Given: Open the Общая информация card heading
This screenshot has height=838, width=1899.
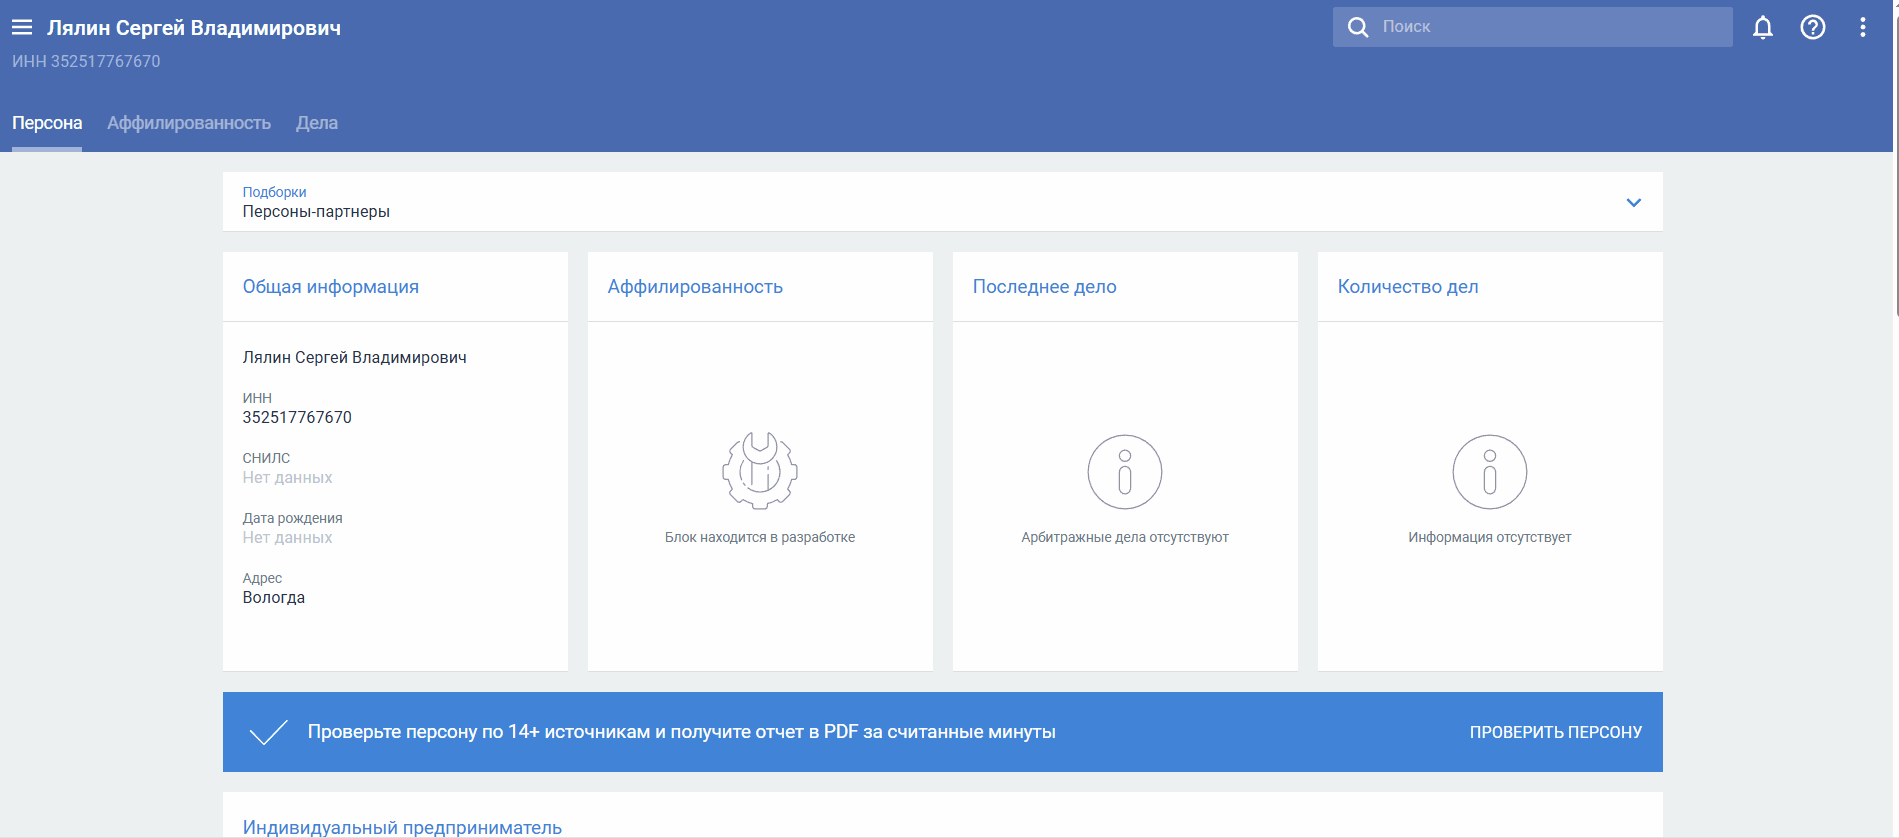Looking at the screenshot, I should [x=330, y=287].
